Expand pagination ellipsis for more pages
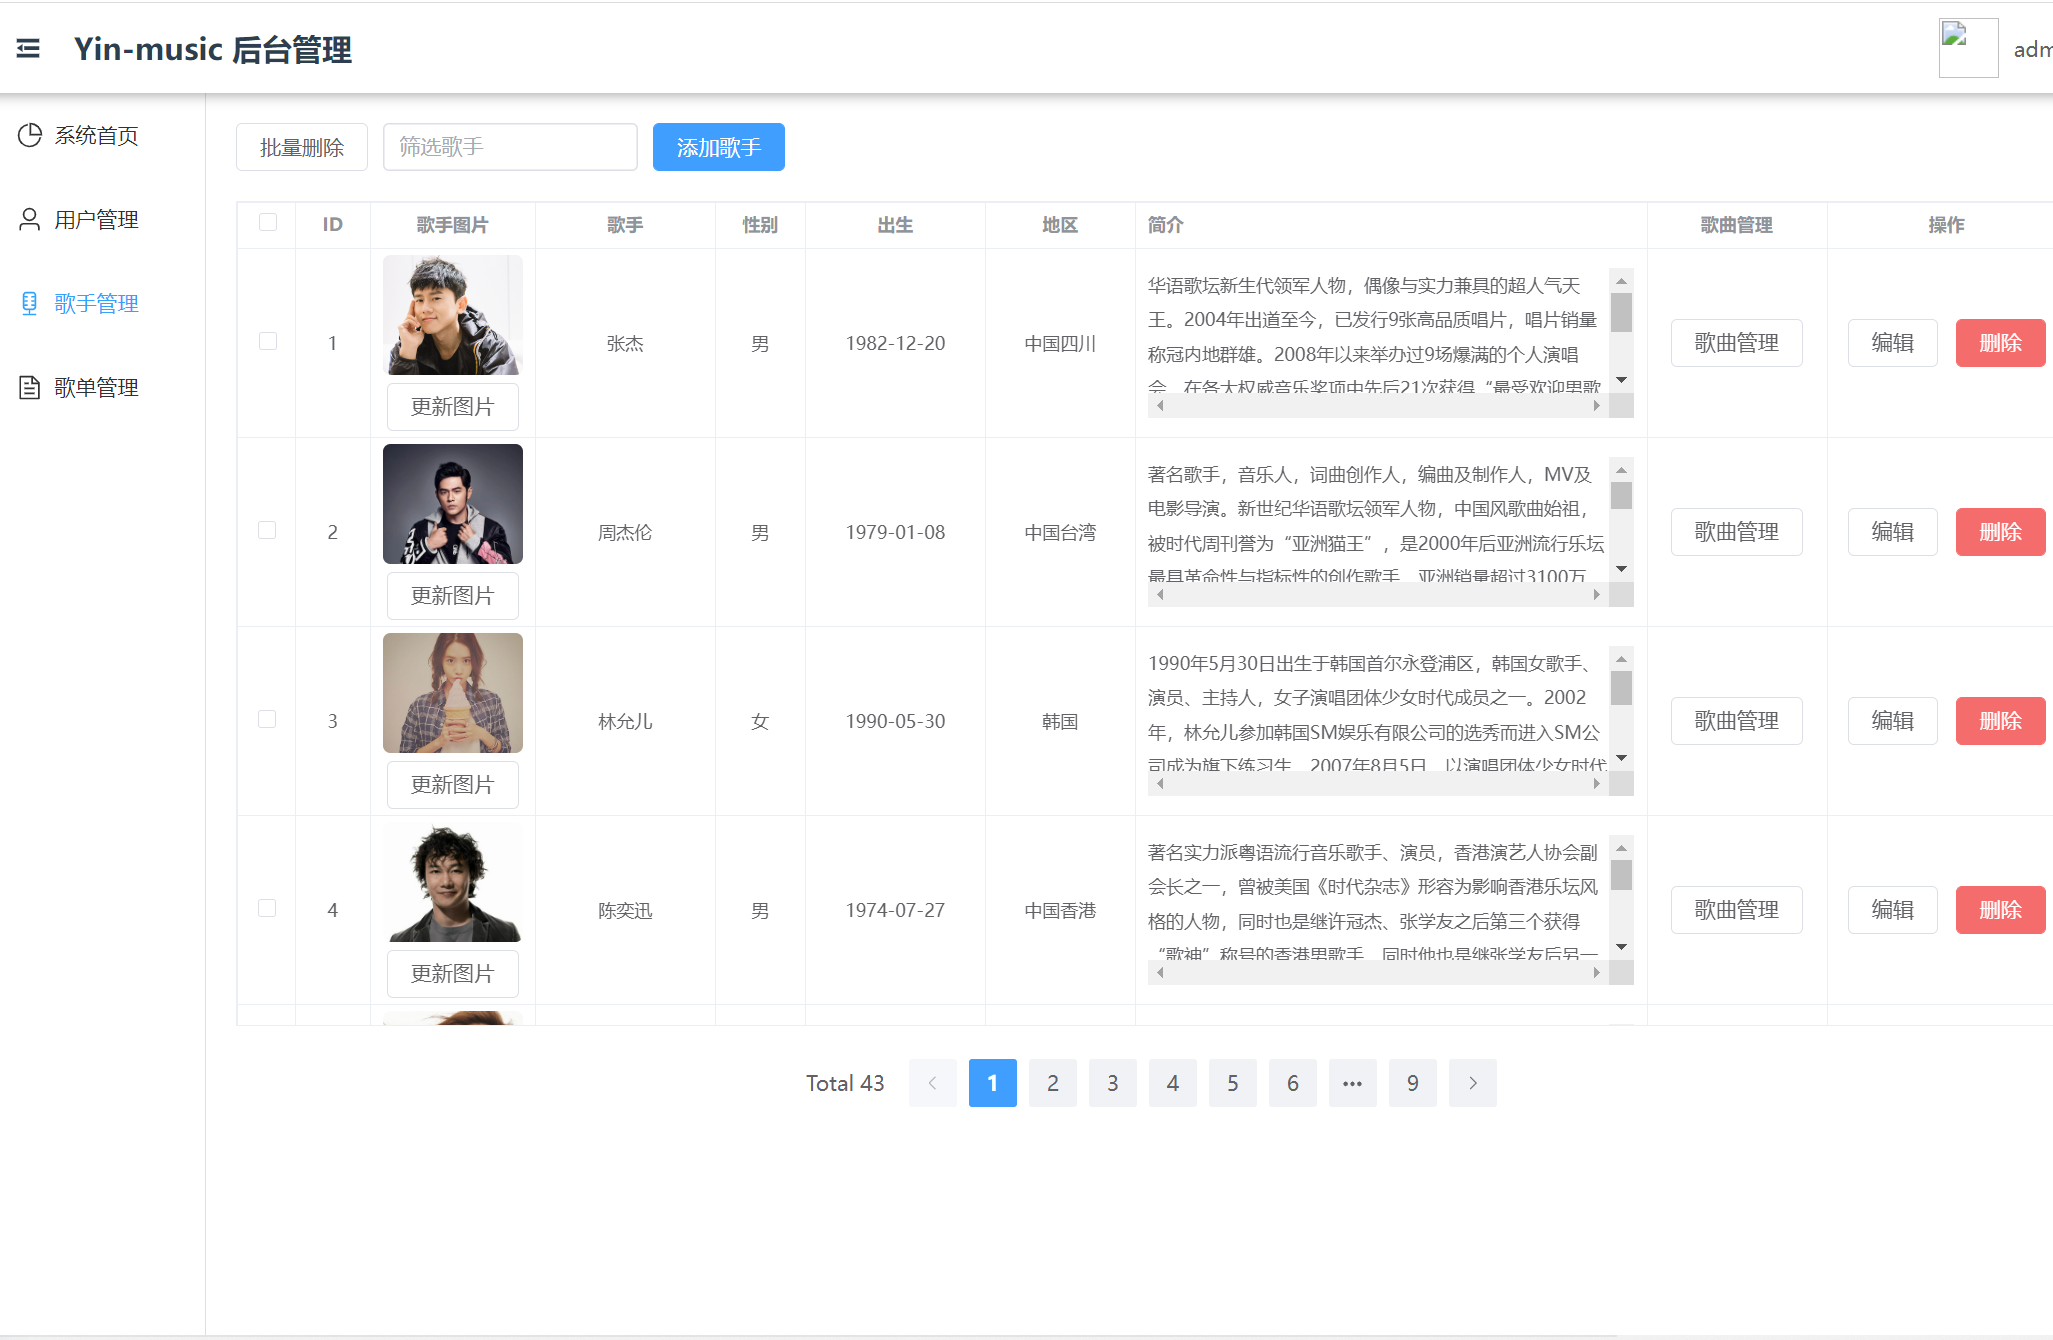 click(x=1352, y=1083)
